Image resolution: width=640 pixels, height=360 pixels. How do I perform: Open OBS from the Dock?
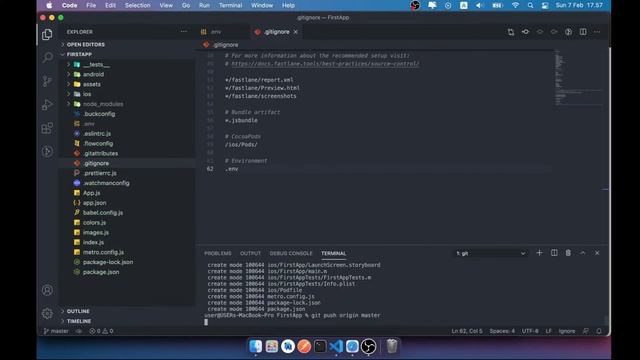[x=368, y=346]
